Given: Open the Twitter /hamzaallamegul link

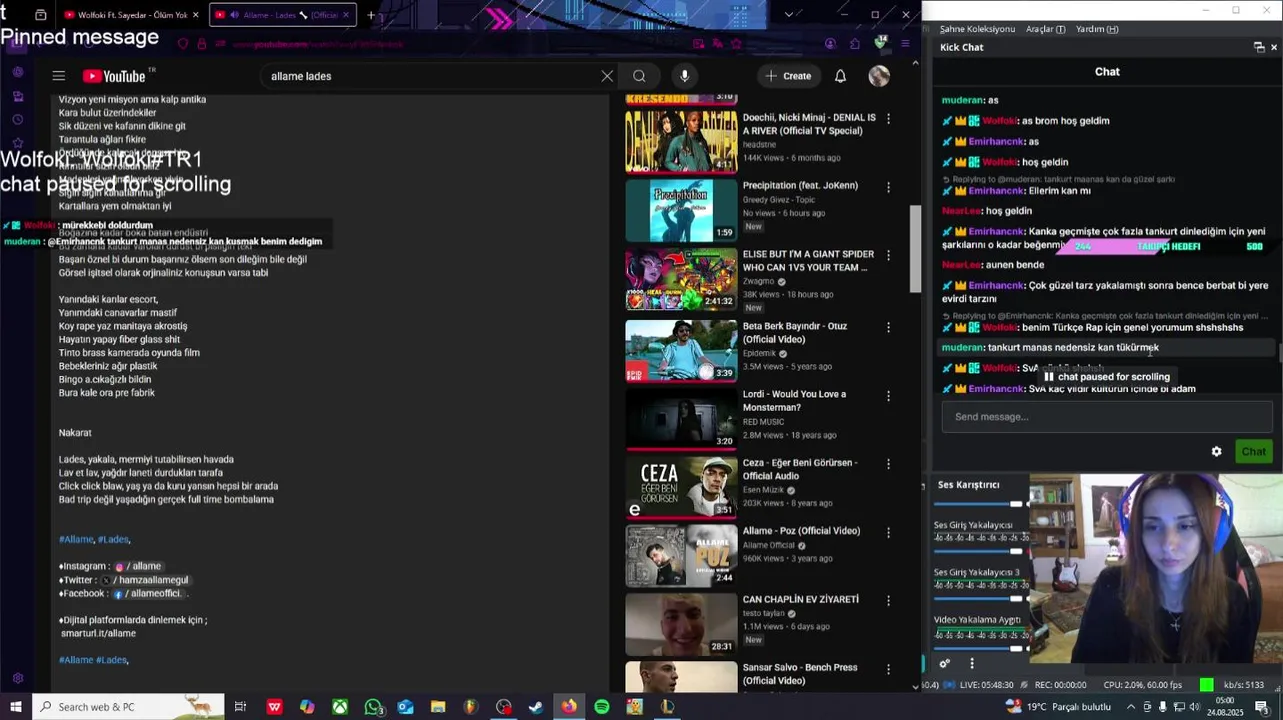Looking at the screenshot, I should 145,580.
